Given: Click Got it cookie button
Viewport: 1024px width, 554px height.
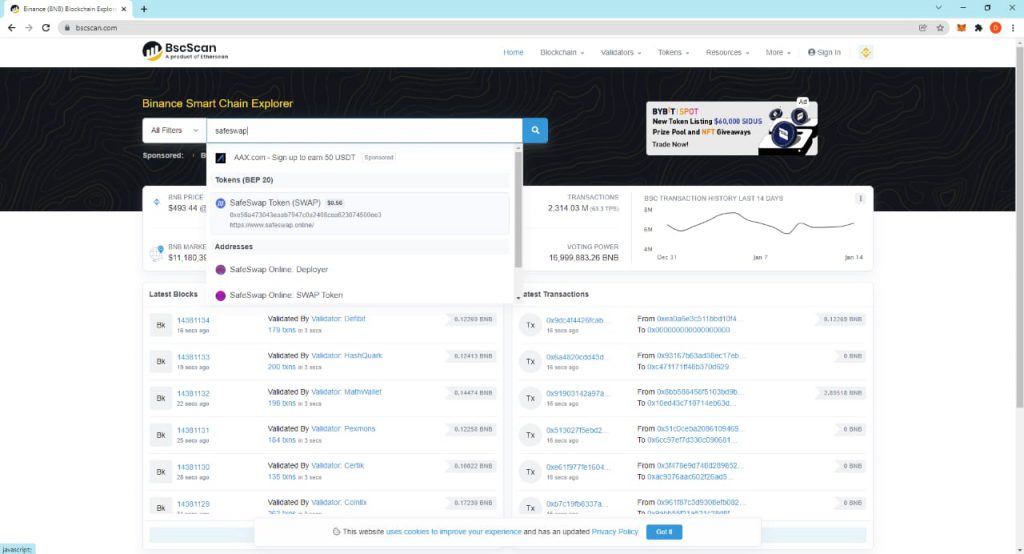Looking at the screenshot, I should click(x=664, y=532).
